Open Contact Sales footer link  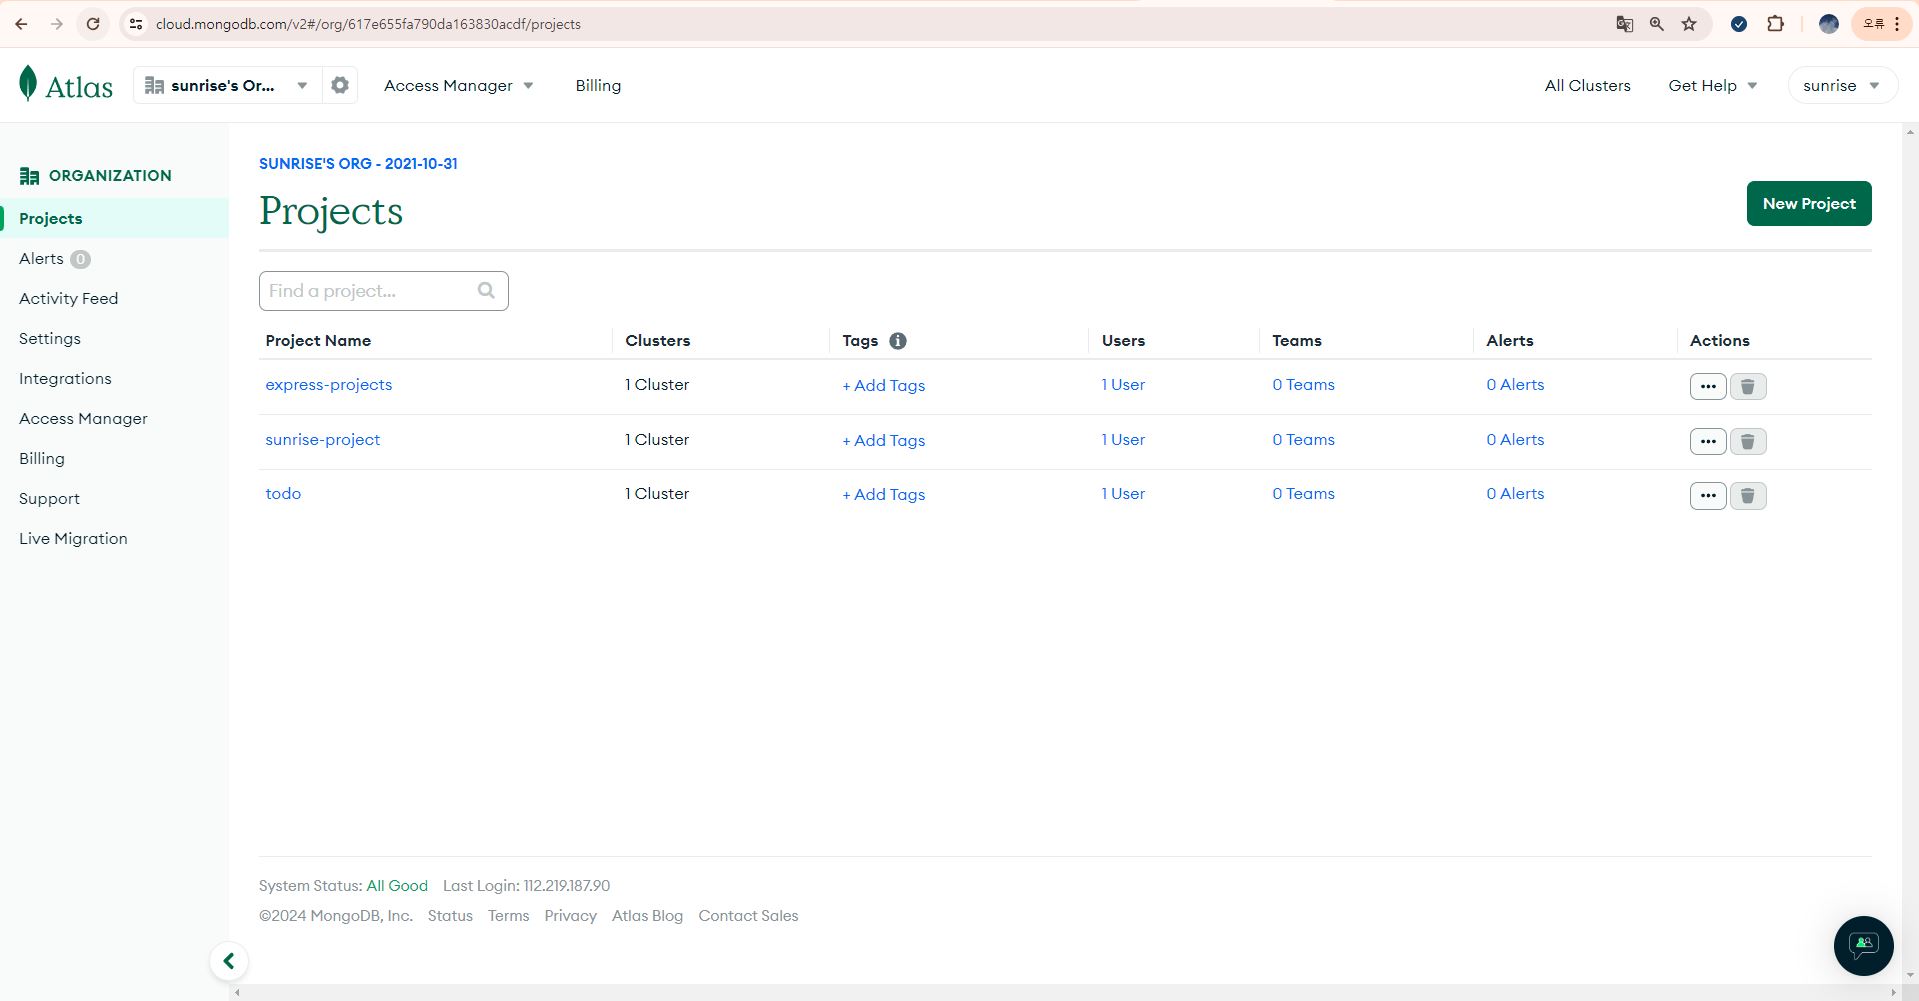[748, 916]
